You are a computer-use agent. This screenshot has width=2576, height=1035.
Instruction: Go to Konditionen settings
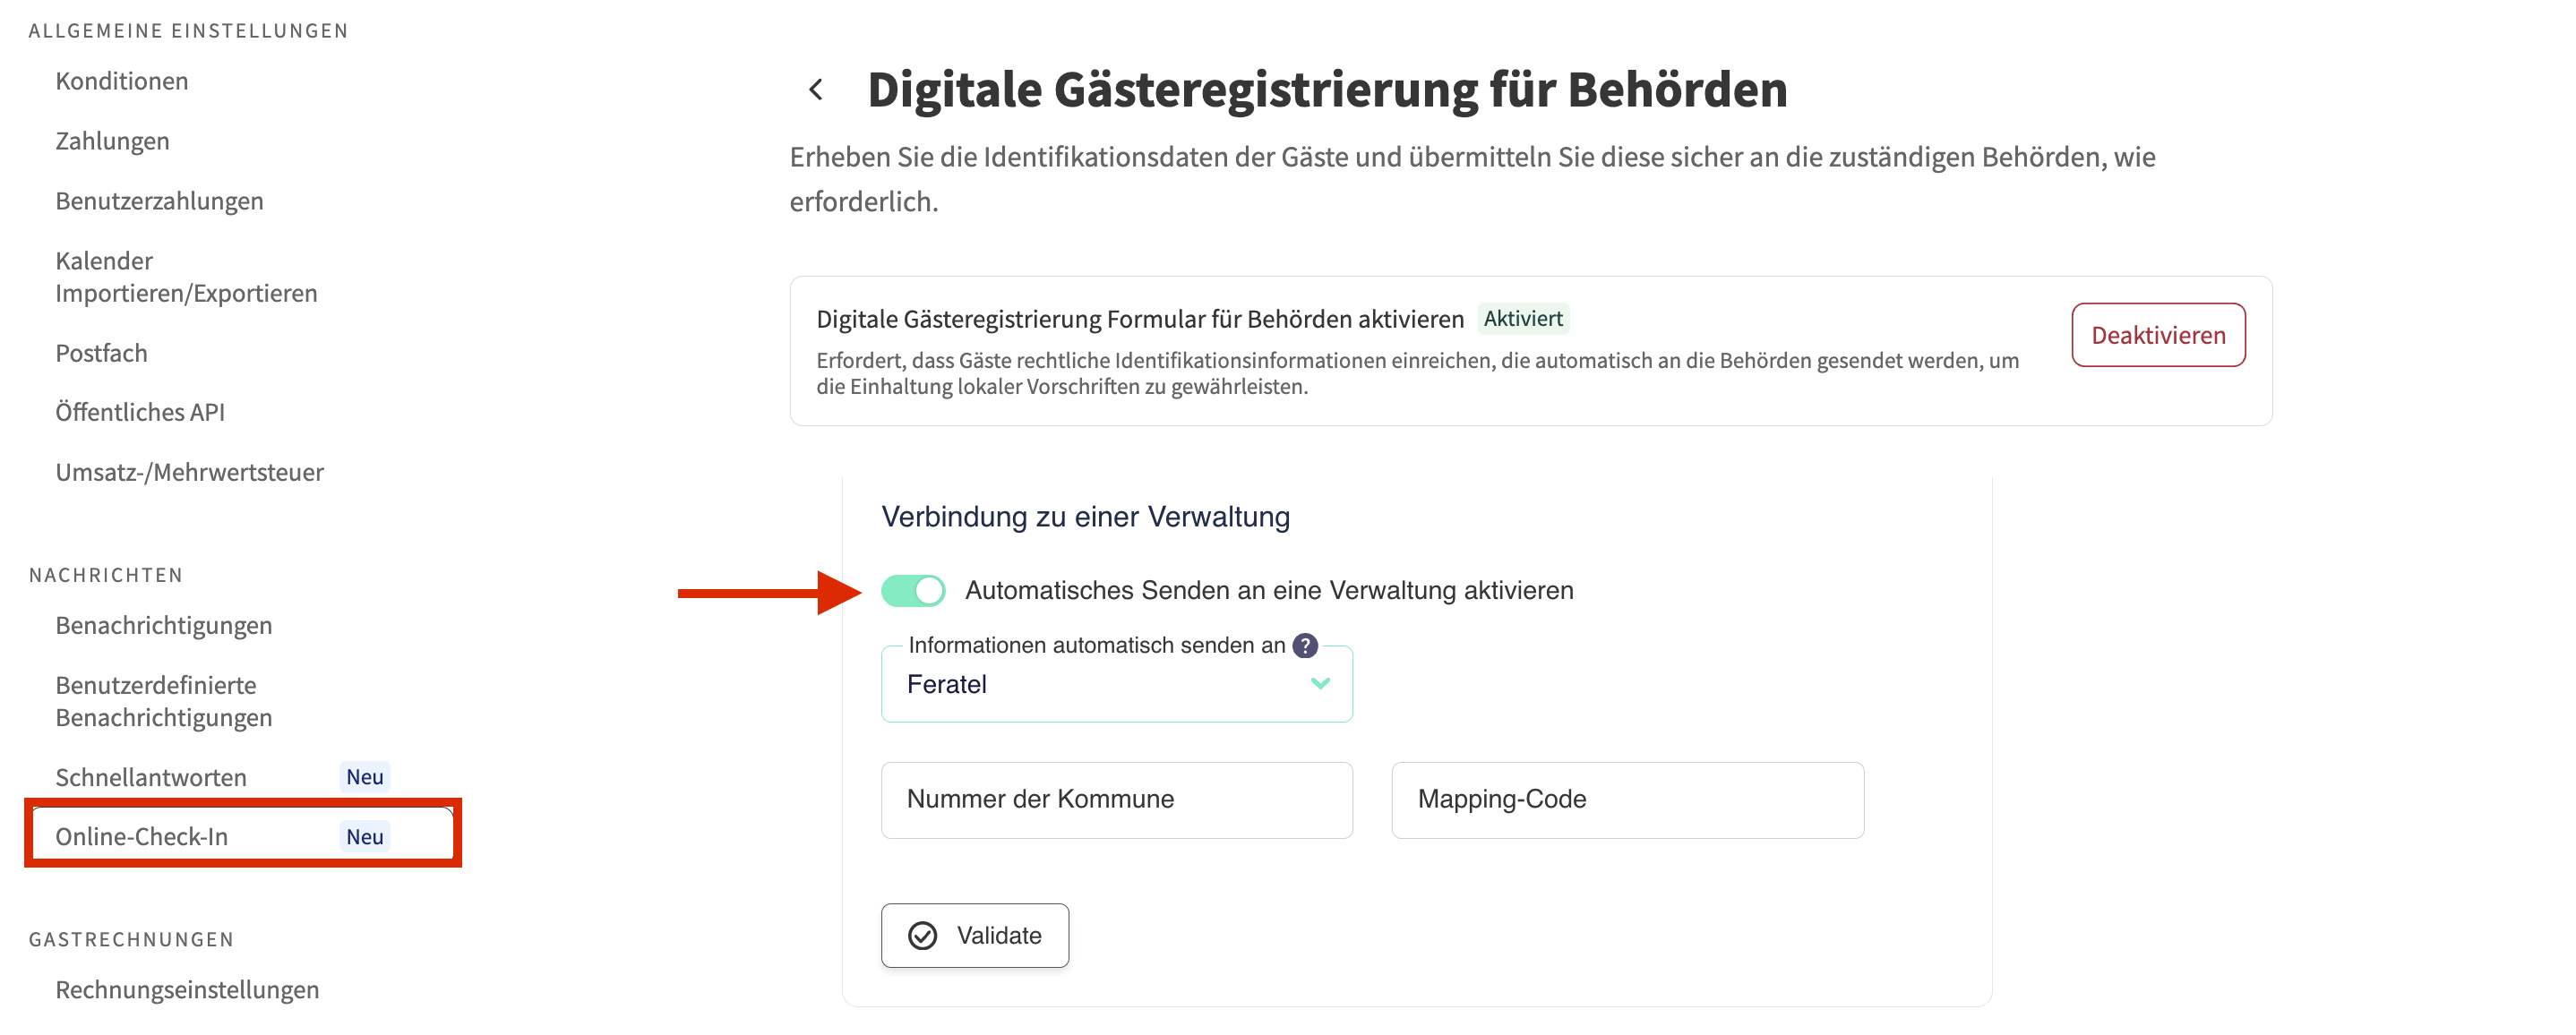tap(122, 81)
